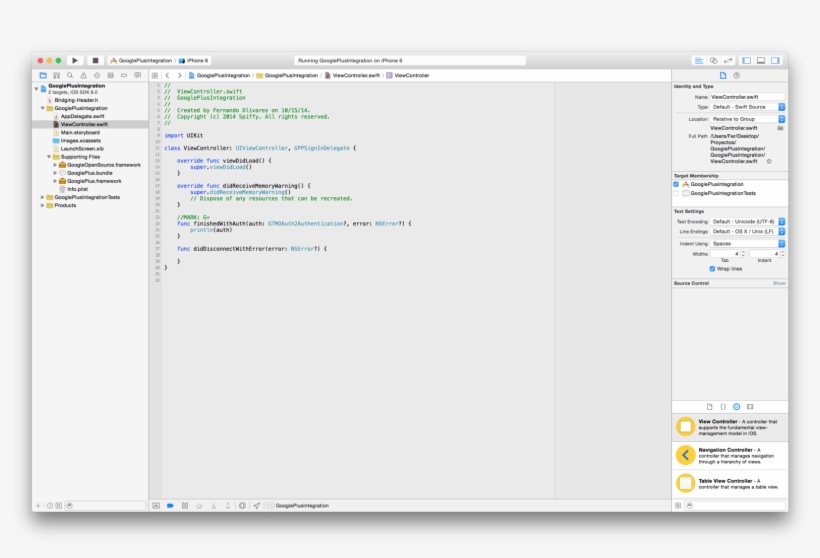Screen dimensions: 820x558
Task: Switch to Version editor
Action: (x=728, y=61)
